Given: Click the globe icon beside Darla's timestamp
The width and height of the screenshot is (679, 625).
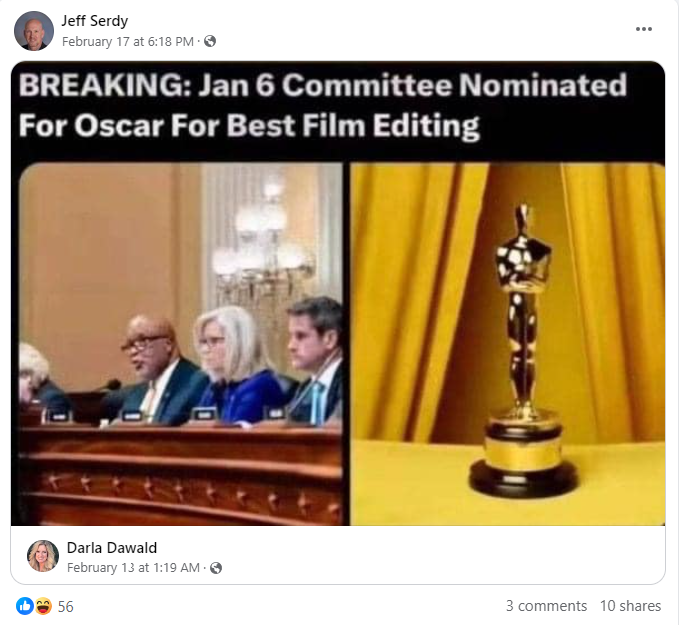Looking at the screenshot, I should (216, 568).
